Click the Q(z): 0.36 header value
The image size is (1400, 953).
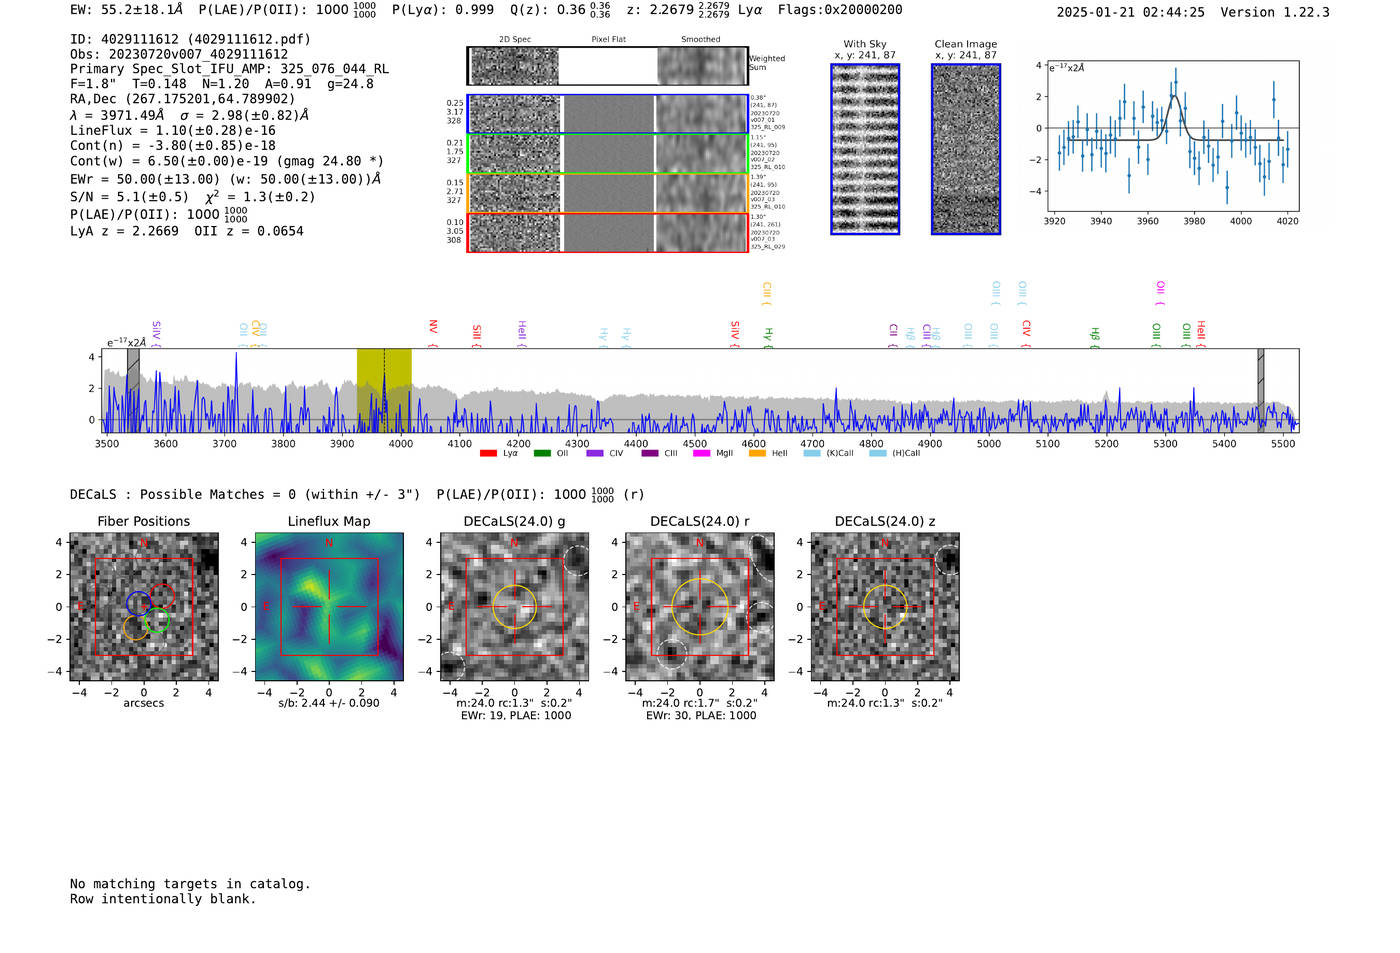pos(547,9)
